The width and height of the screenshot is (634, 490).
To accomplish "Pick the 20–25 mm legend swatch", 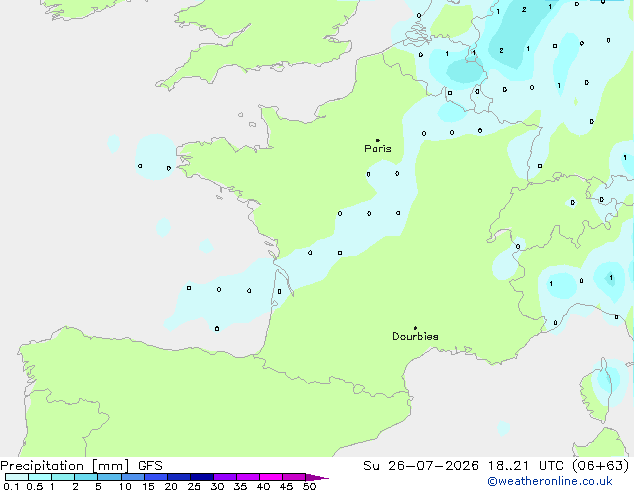I will pos(179,477).
